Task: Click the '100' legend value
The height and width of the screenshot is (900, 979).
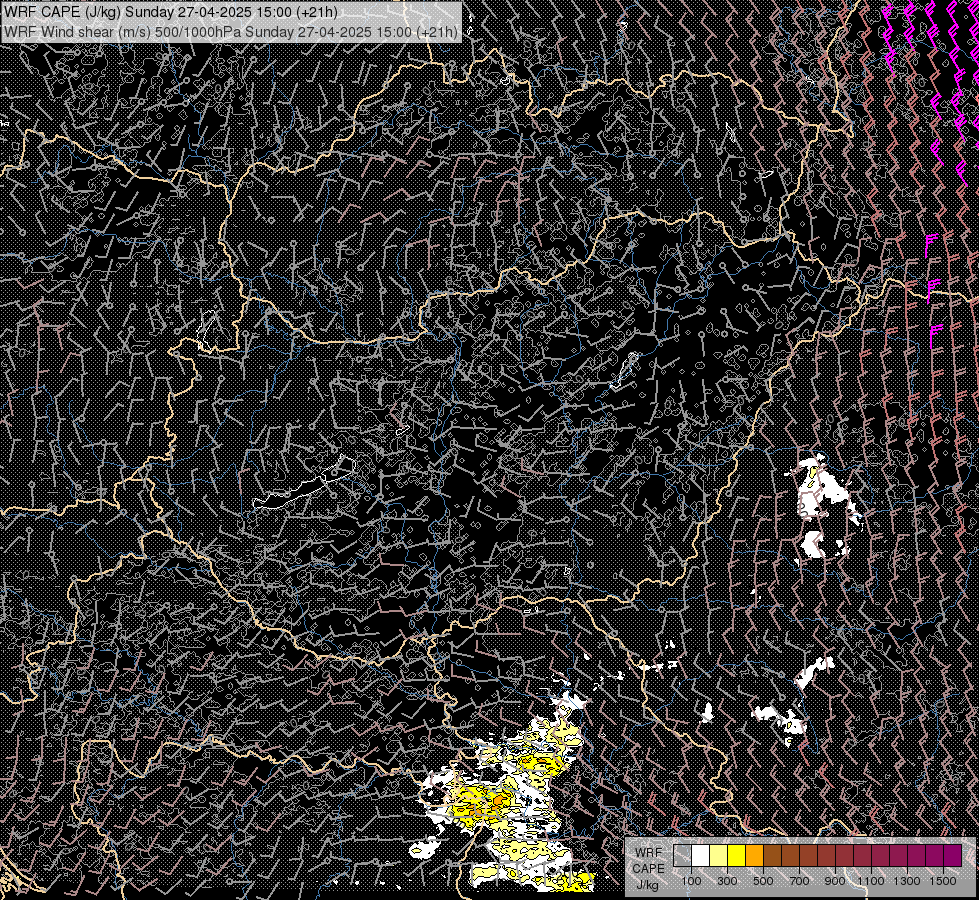Action: coord(691,881)
